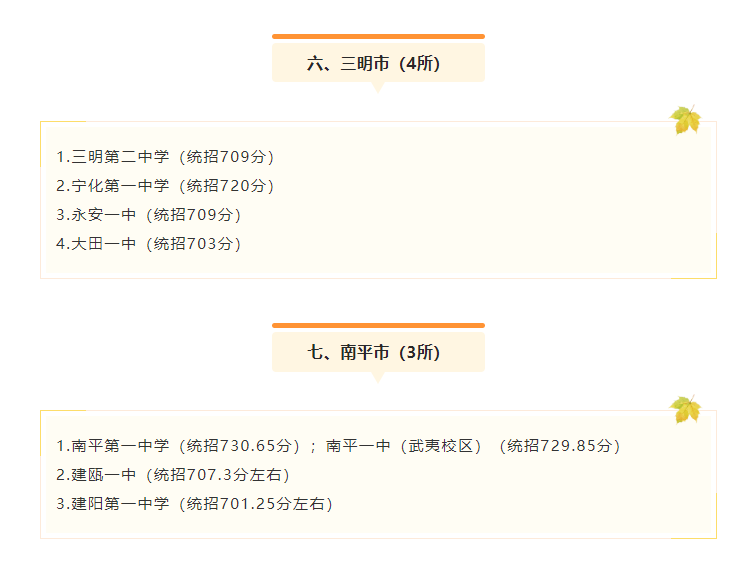The image size is (756, 575).
Task: Select 建阳第一中学 (统招701.25分左右) entry
Action: (194, 504)
